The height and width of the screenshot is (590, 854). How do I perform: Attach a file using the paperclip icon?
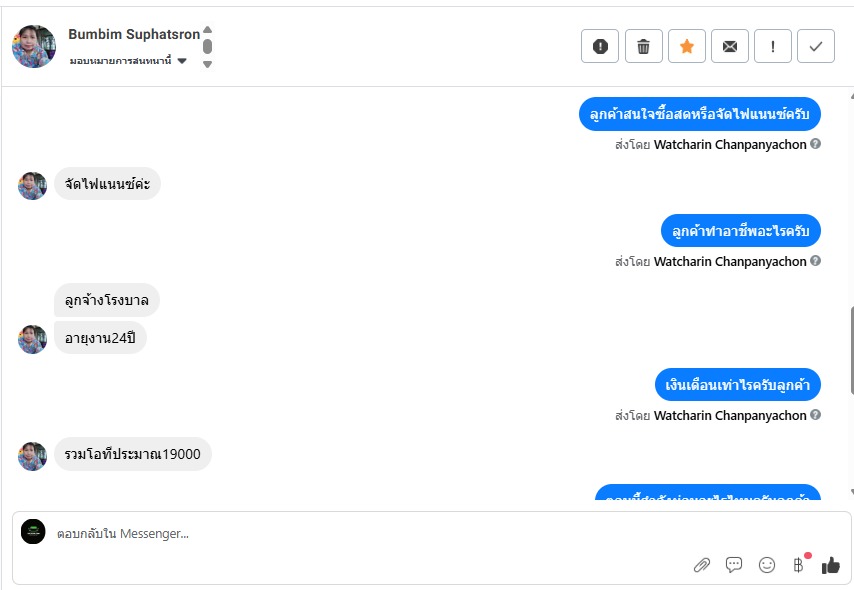(702, 565)
